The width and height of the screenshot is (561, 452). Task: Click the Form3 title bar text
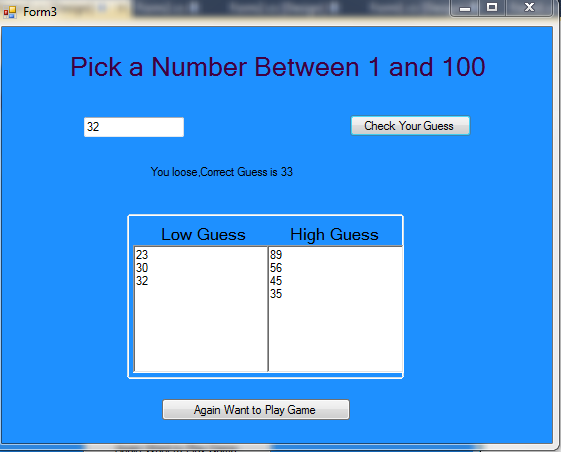40,12
